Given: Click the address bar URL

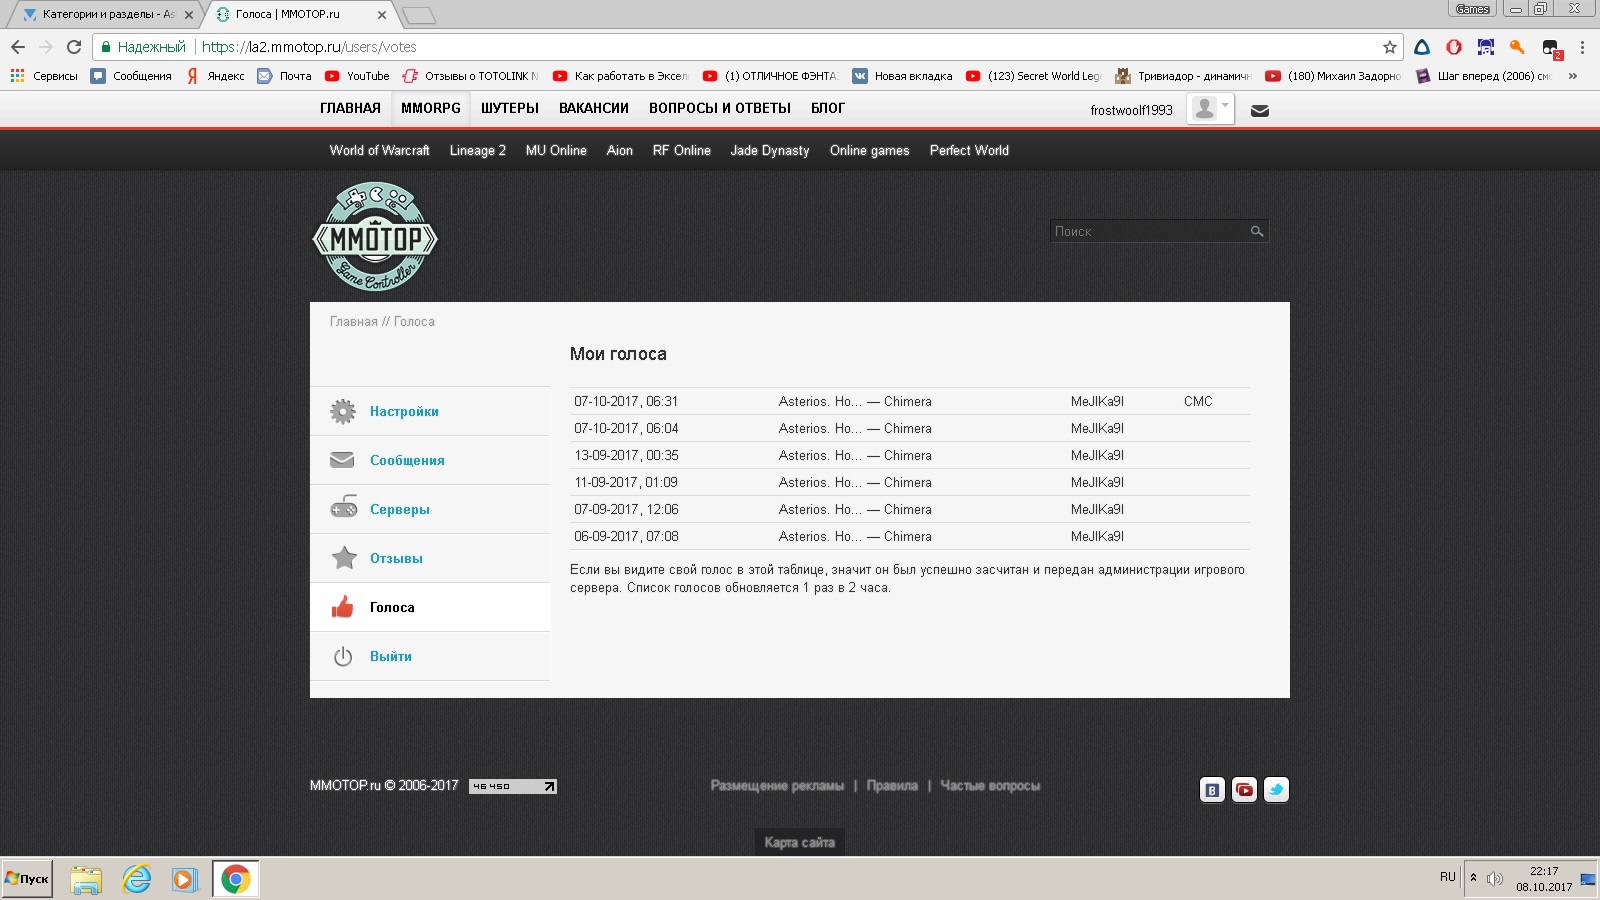Looking at the screenshot, I should [309, 47].
